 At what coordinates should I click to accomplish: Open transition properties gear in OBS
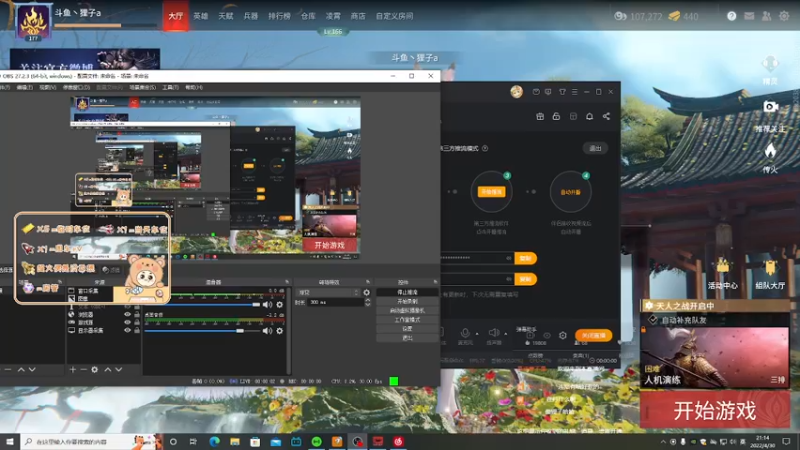(x=366, y=292)
